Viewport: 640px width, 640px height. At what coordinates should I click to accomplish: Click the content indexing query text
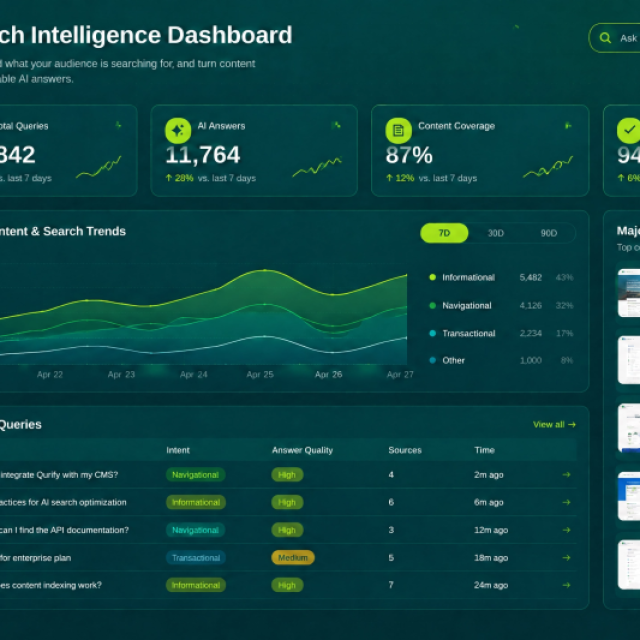51,585
